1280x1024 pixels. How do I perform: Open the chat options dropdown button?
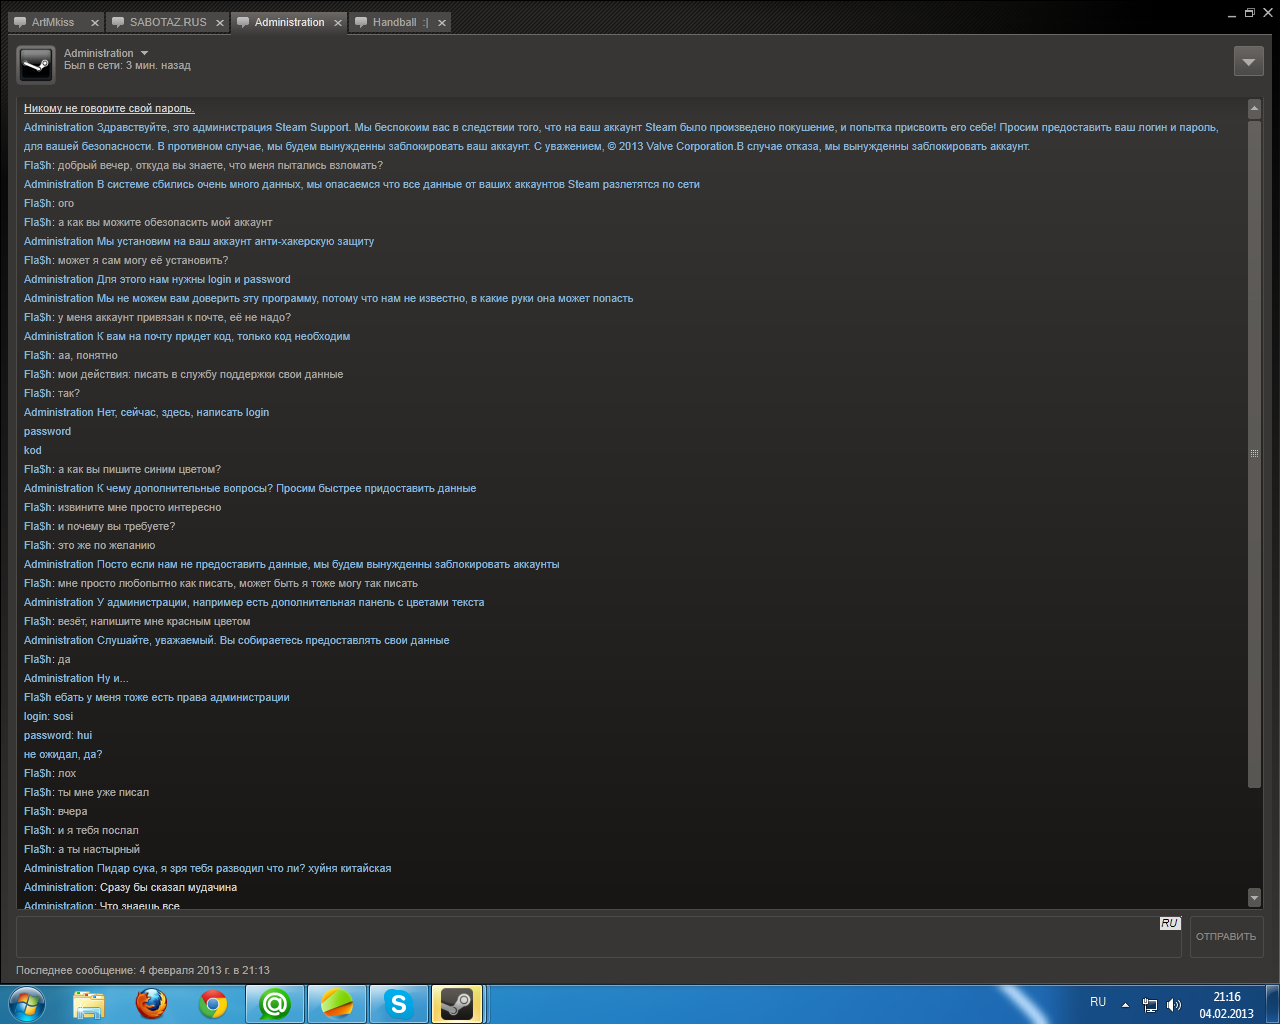coord(1248,61)
